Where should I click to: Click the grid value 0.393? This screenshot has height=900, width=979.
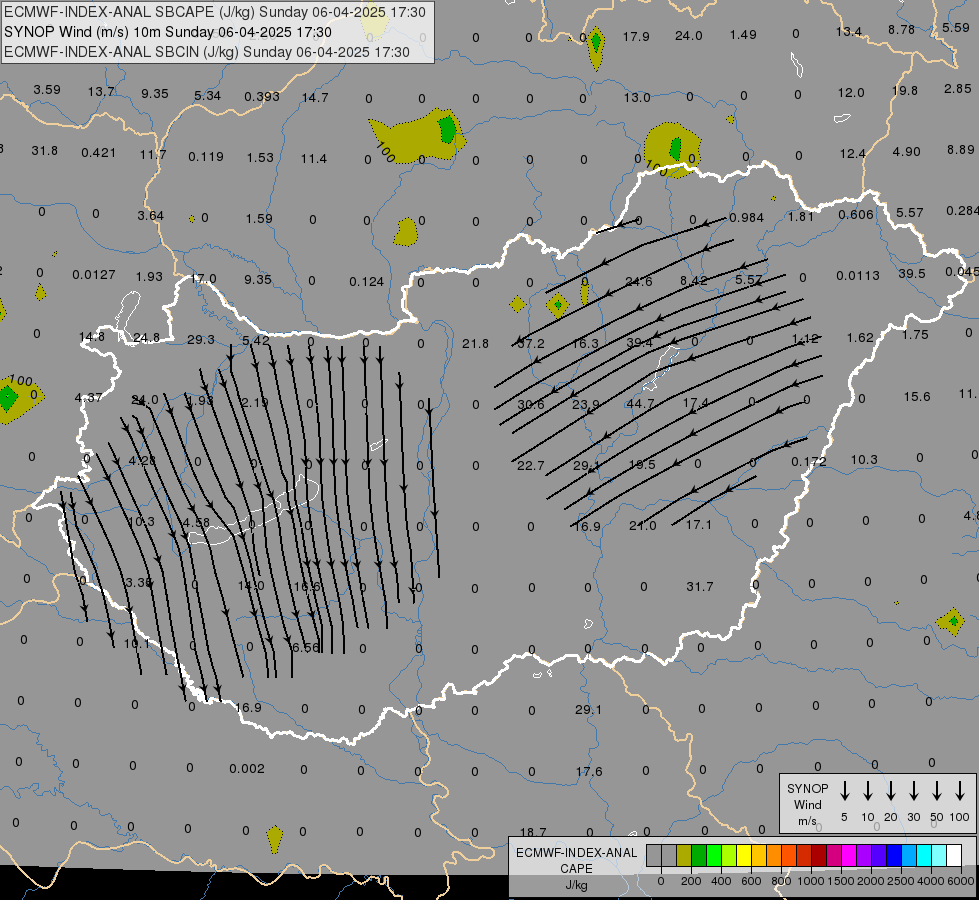(262, 96)
